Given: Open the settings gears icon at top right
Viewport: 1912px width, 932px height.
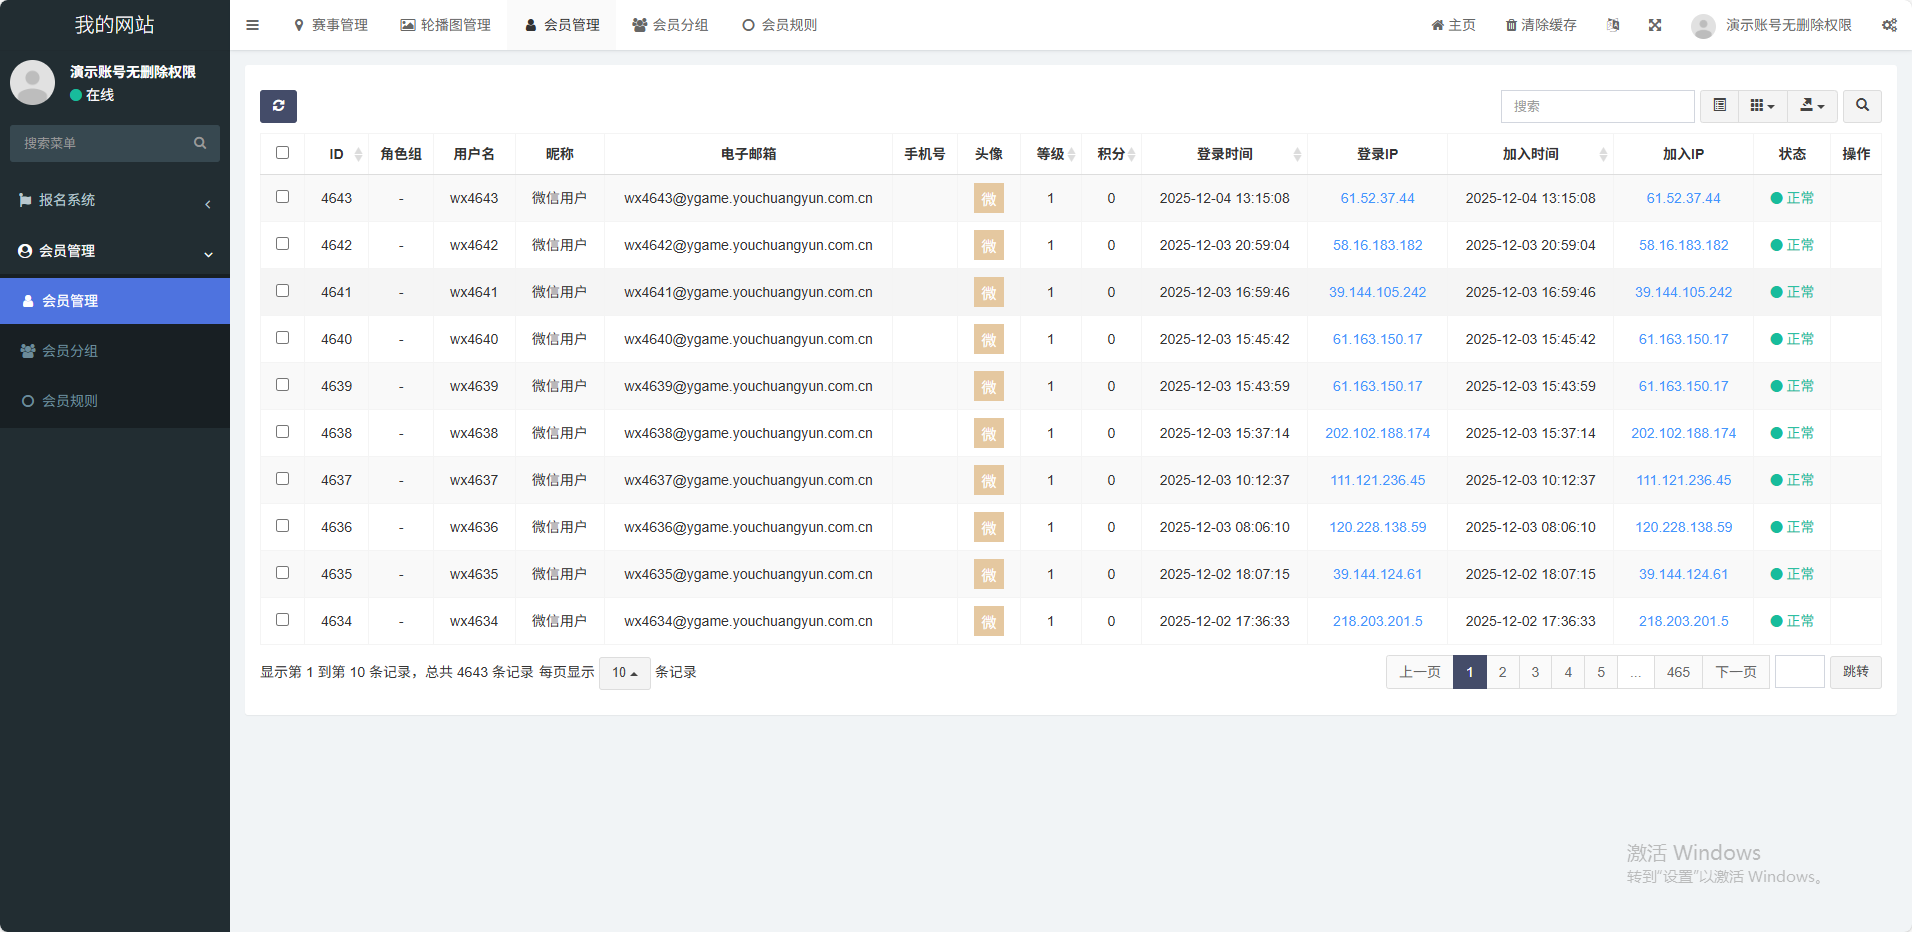Looking at the screenshot, I should pyautogui.click(x=1889, y=25).
